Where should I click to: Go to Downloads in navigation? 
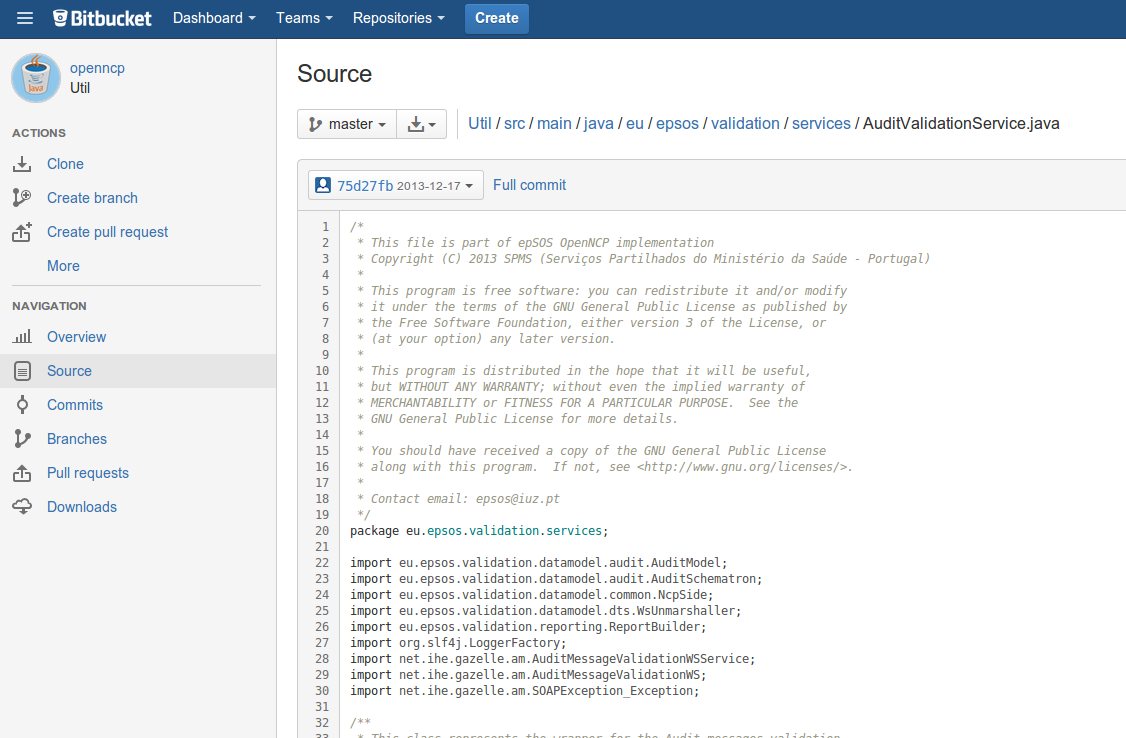[82, 507]
